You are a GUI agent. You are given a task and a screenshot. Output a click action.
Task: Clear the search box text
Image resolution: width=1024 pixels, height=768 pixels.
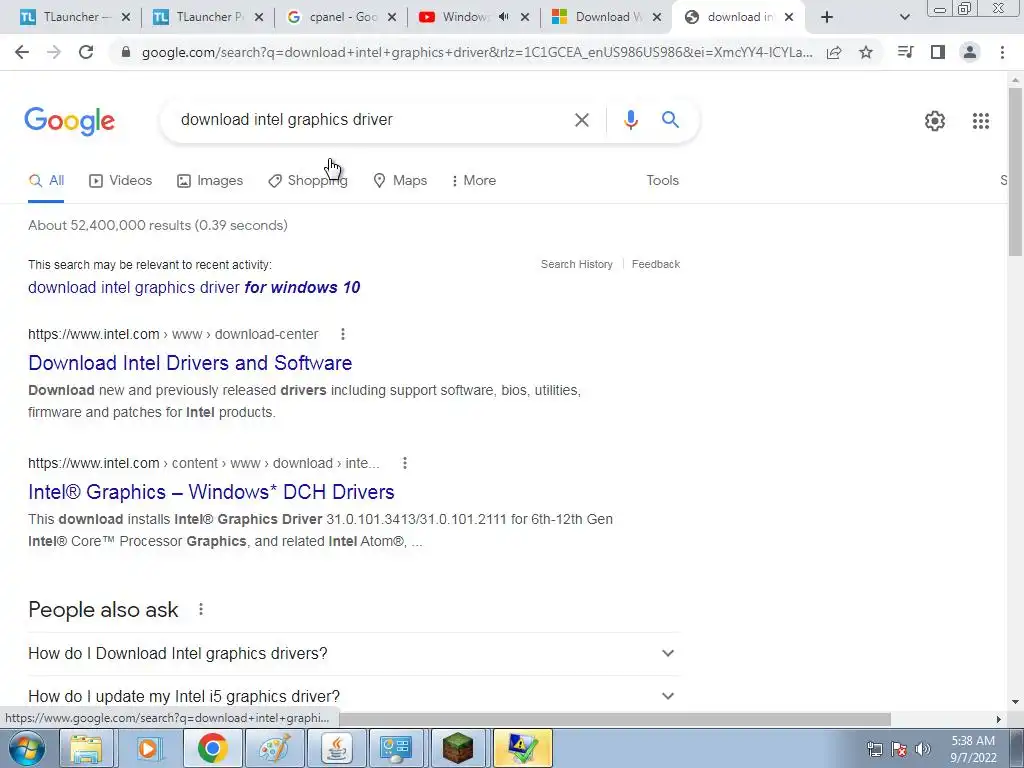coord(581,120)
